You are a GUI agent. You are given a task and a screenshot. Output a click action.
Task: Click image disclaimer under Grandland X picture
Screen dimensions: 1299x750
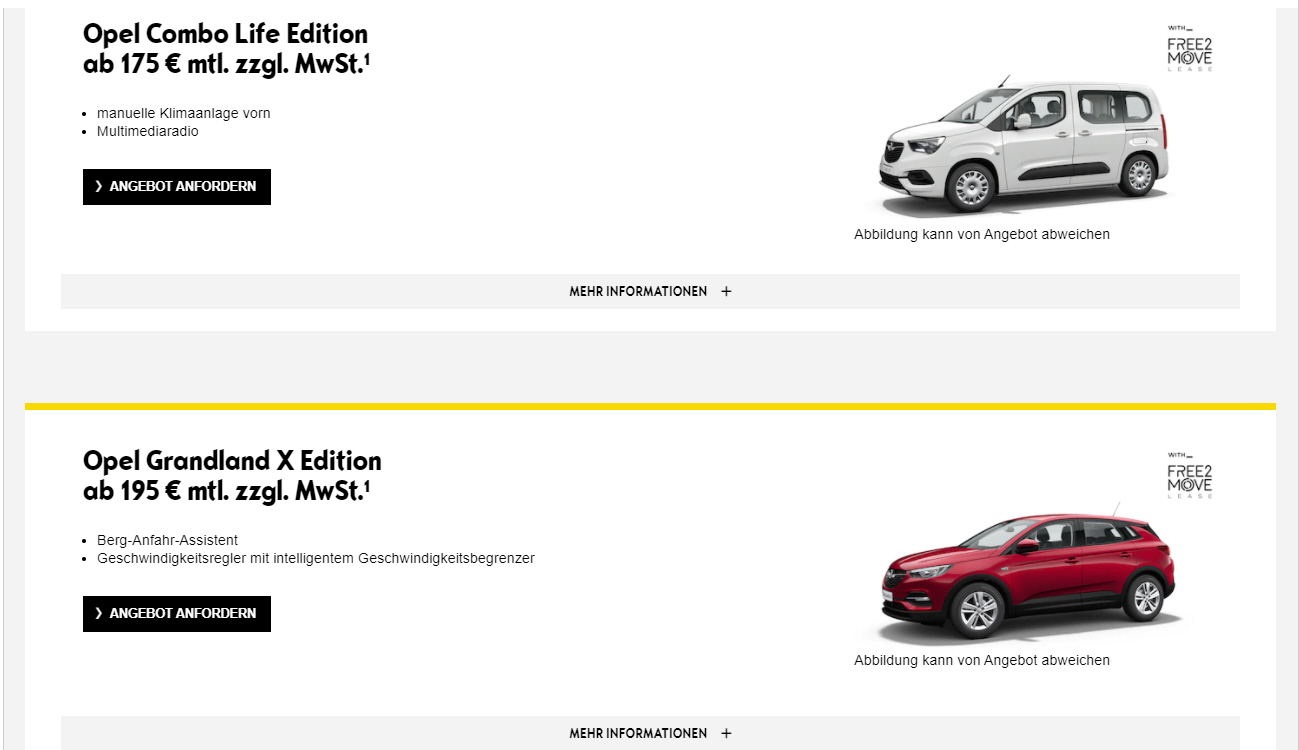tap(982, 660)
